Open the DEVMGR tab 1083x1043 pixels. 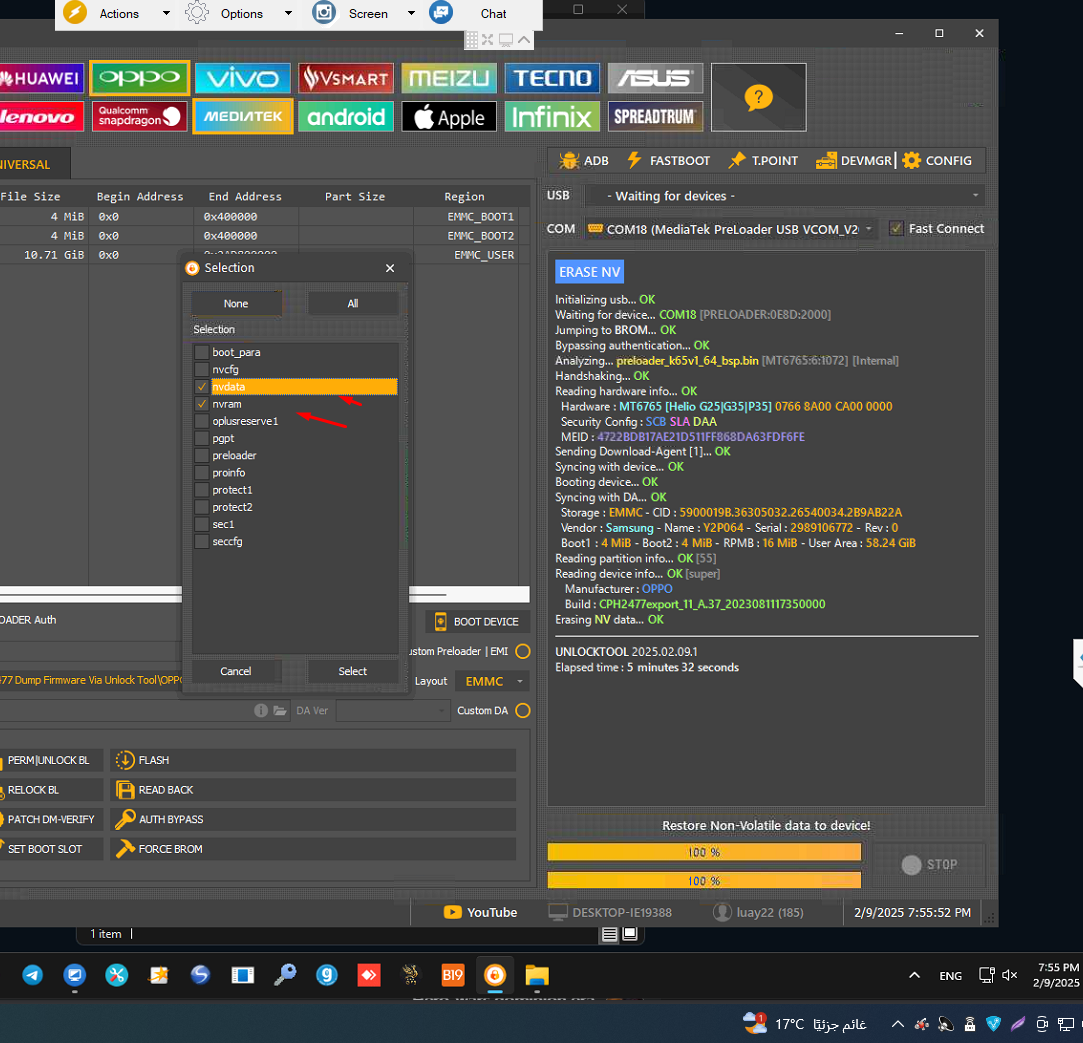pos(854,161)
